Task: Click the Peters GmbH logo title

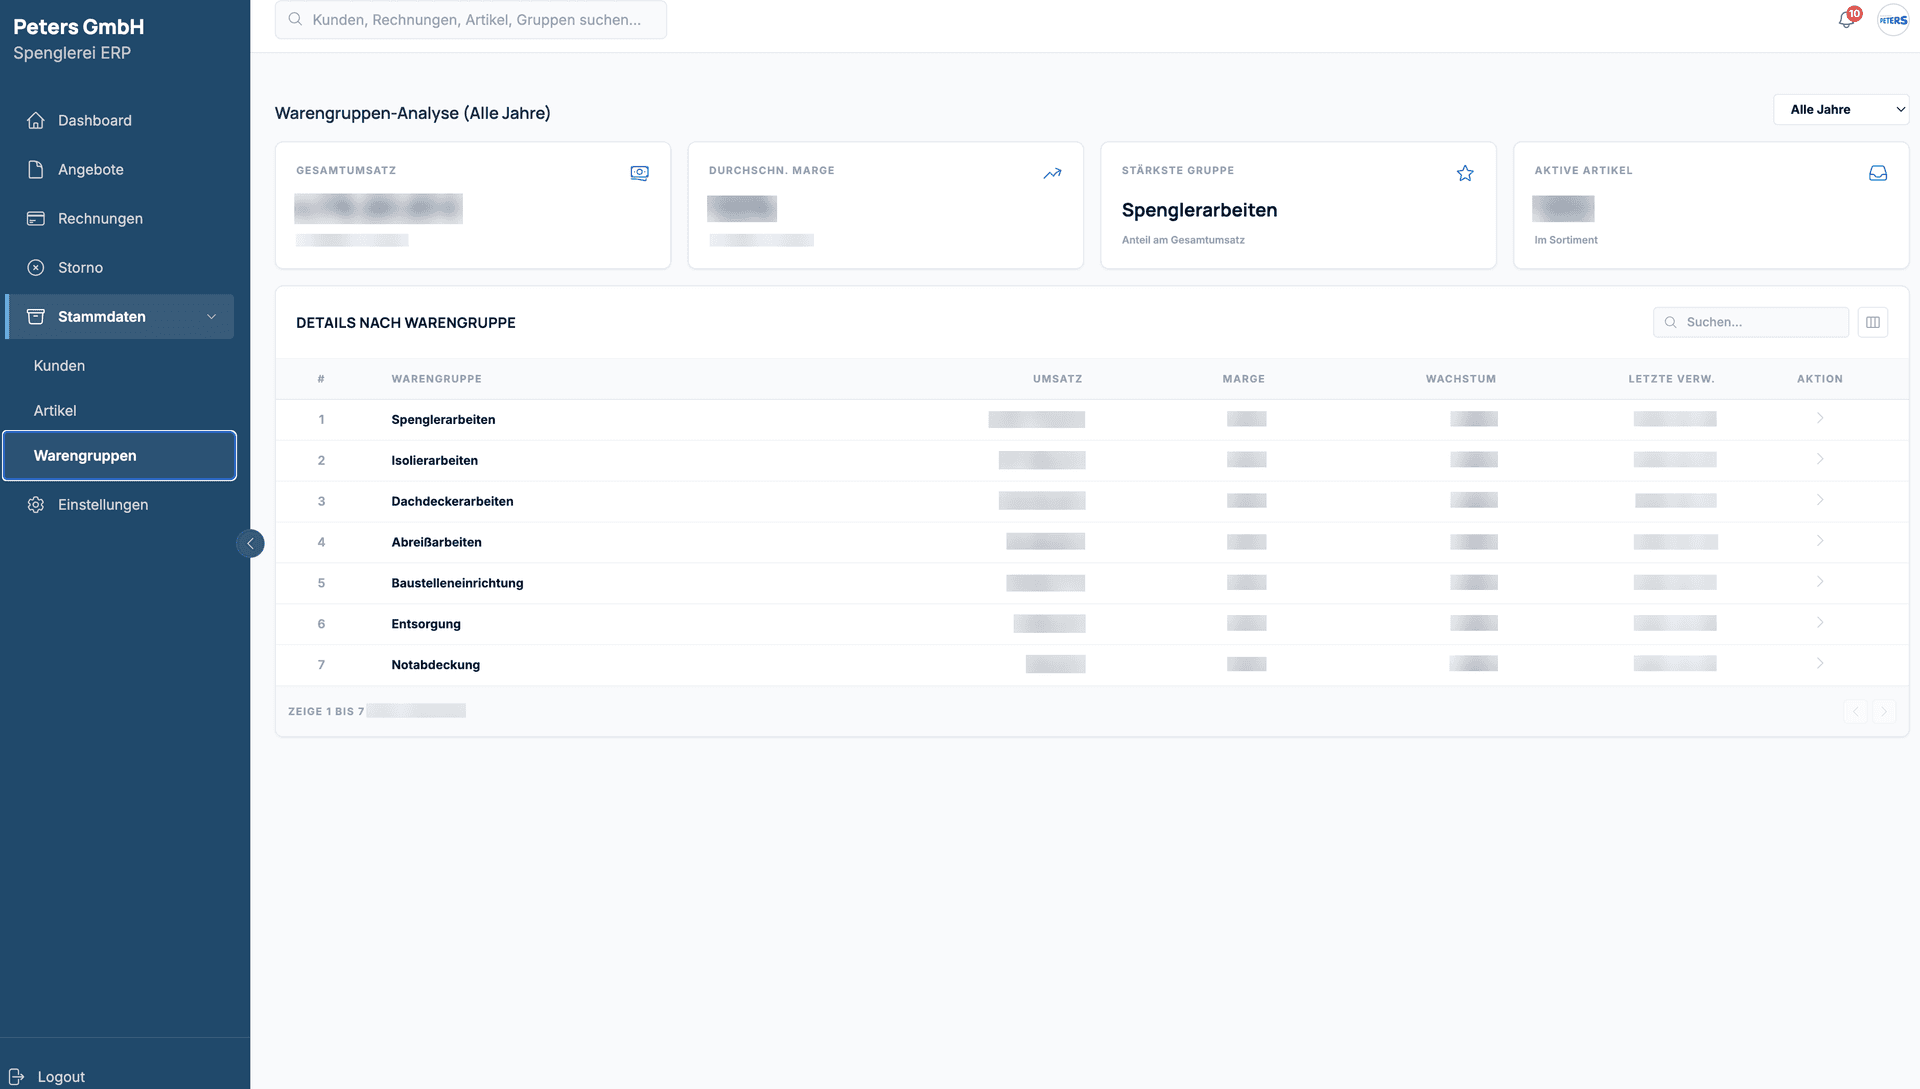Action: tap(78, 27)
